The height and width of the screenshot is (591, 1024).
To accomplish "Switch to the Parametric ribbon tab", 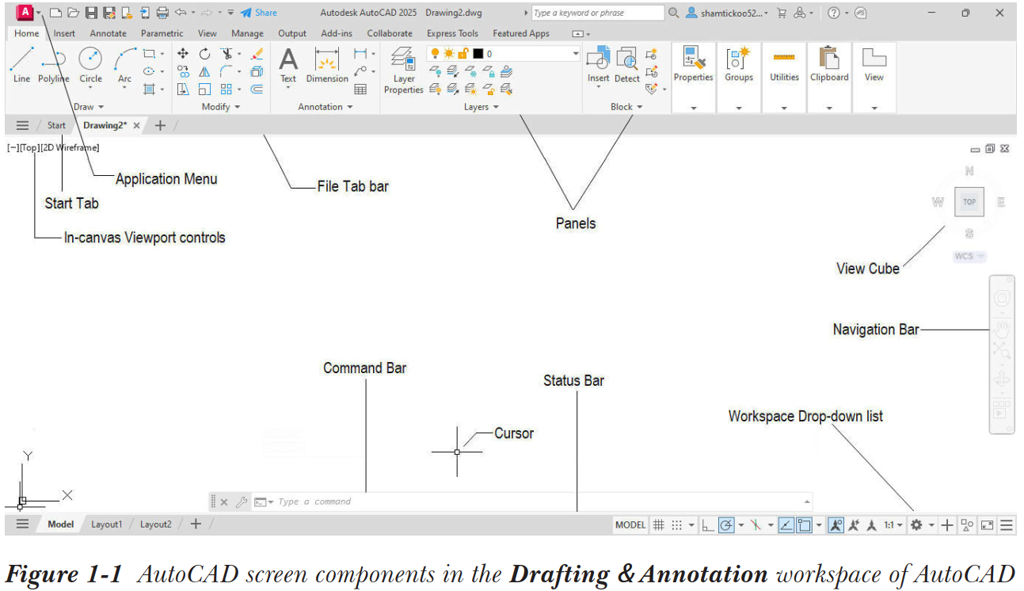I will pyautogui.click(x=162, y=33).
